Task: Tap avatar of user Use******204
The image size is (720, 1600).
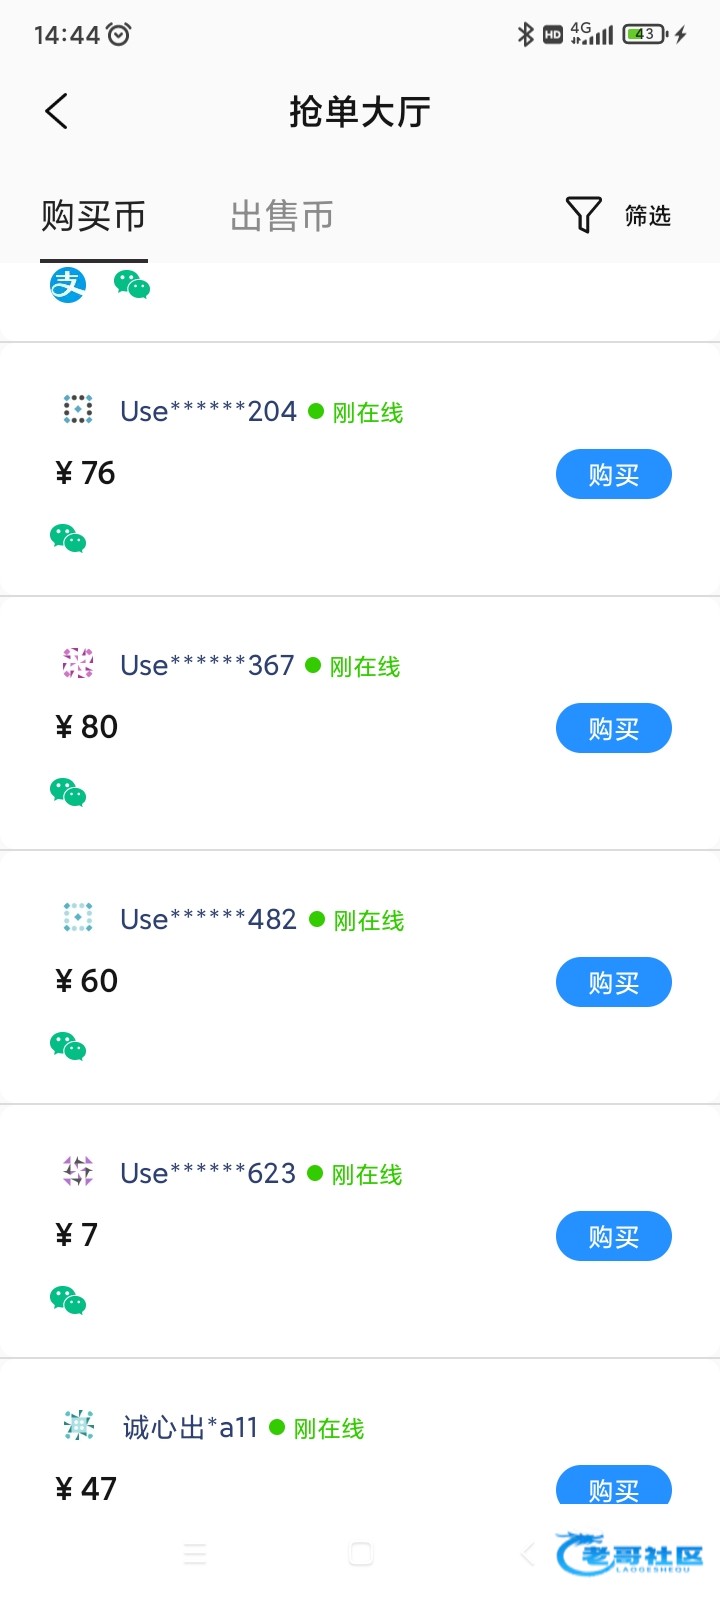Action: pyautogui.click(x=78, y=409)
